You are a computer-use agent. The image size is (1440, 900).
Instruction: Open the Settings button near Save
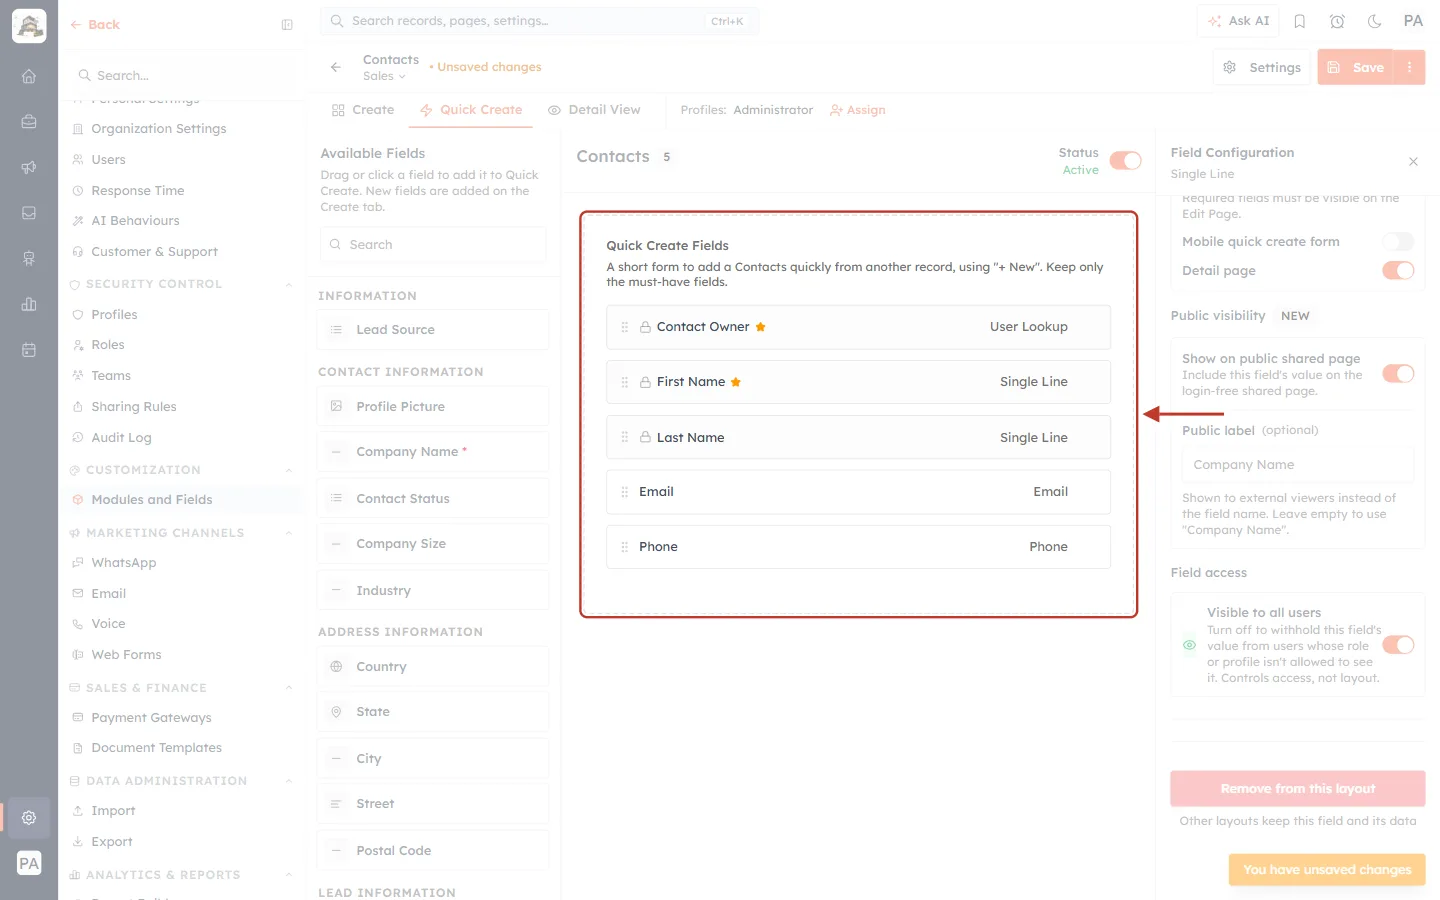click(x=1262, y=67)
